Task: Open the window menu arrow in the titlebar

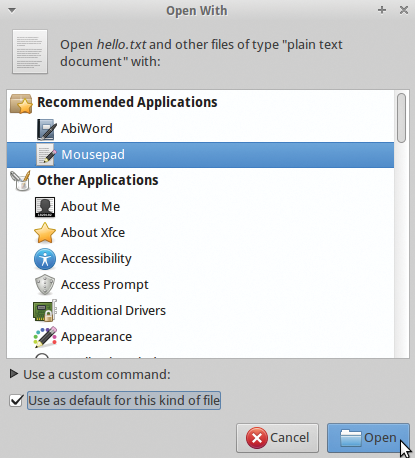Action: tap(12, 10)
